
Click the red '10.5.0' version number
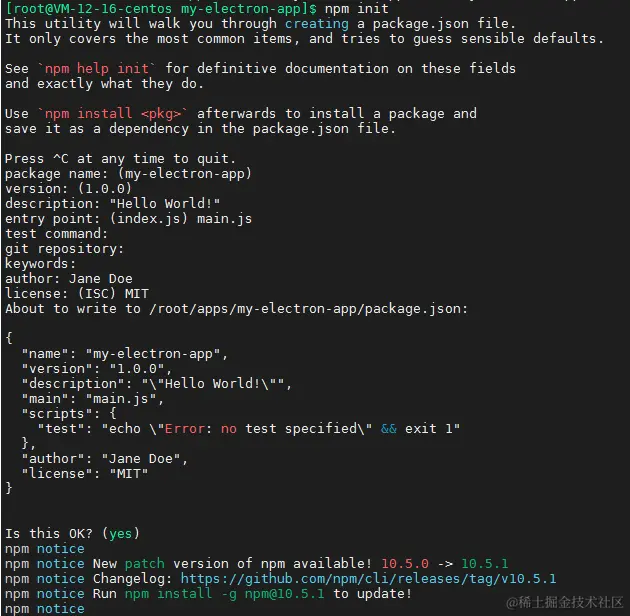[405, 563]
